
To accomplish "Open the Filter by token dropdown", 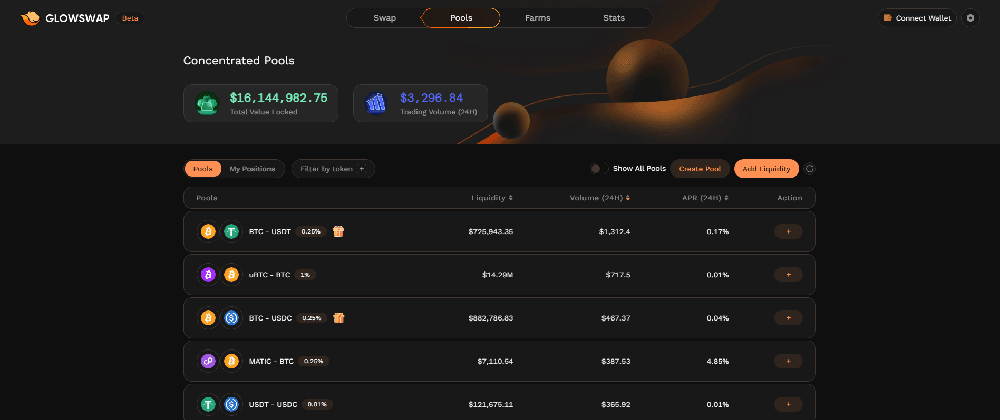I will click(x=333, y=169).
